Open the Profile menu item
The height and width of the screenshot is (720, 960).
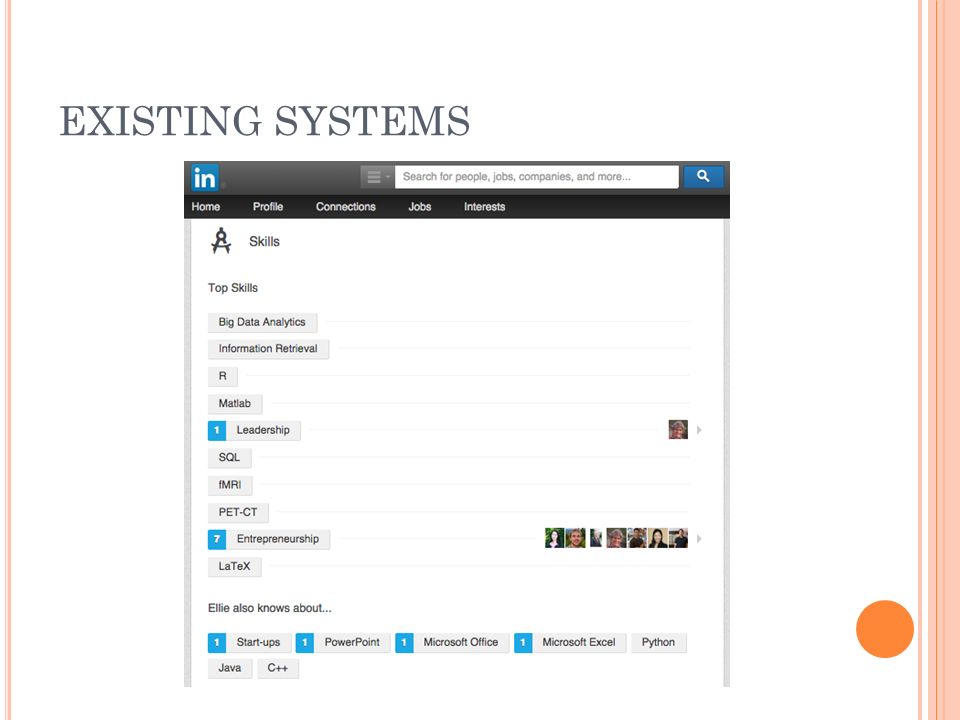(x=268, y=207)
